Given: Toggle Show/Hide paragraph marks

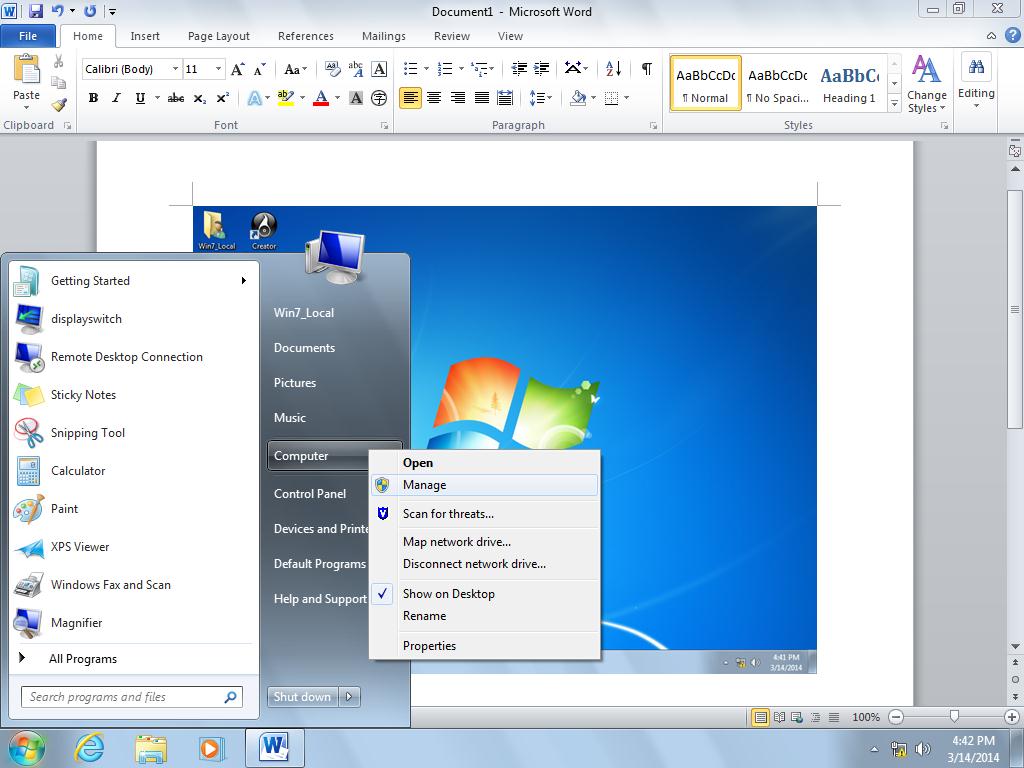Looking at the screenshot, I should click(x=647, y=69).
